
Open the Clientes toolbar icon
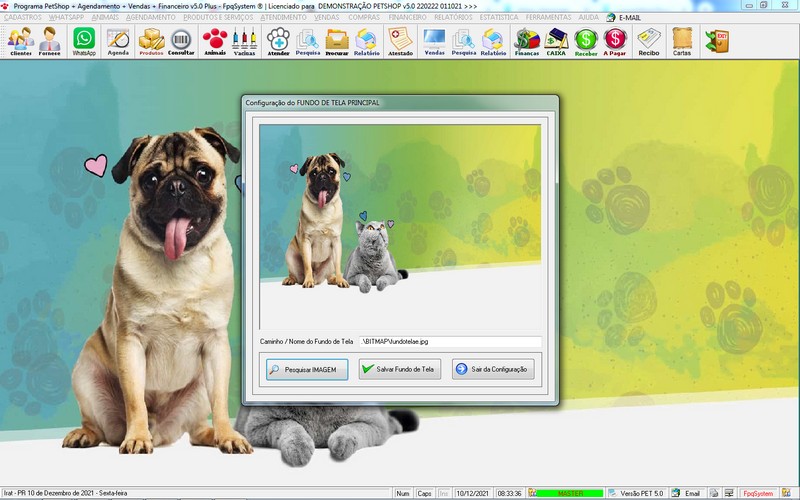pos(21,41)
